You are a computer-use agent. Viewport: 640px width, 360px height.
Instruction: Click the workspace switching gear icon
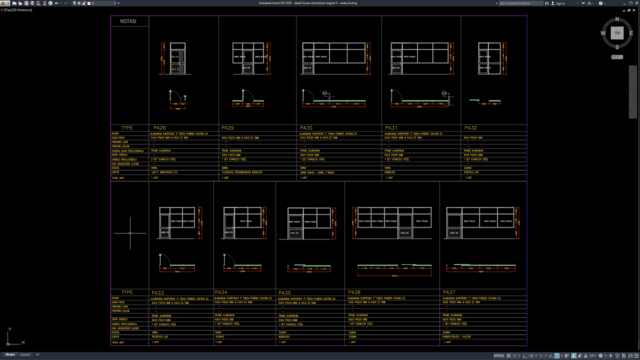(600, 356)
